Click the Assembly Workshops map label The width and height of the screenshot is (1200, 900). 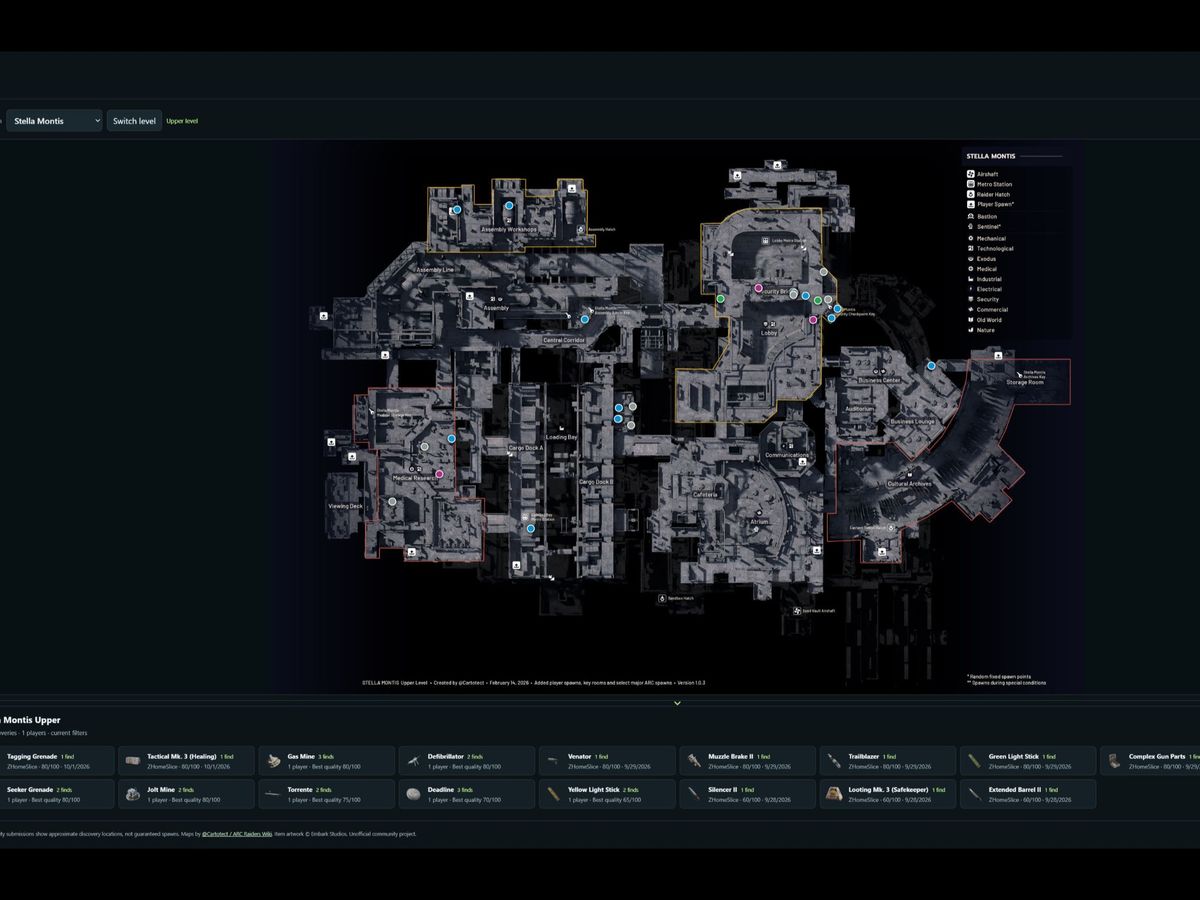(x=509, y=229)
